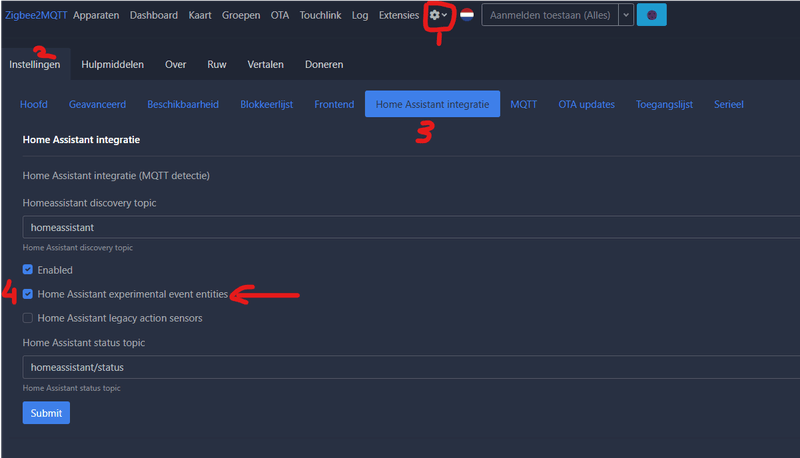This screenshot has width=800, height=458.
Task: Open Frontend settings section
Action: click(x=334, y=104)
